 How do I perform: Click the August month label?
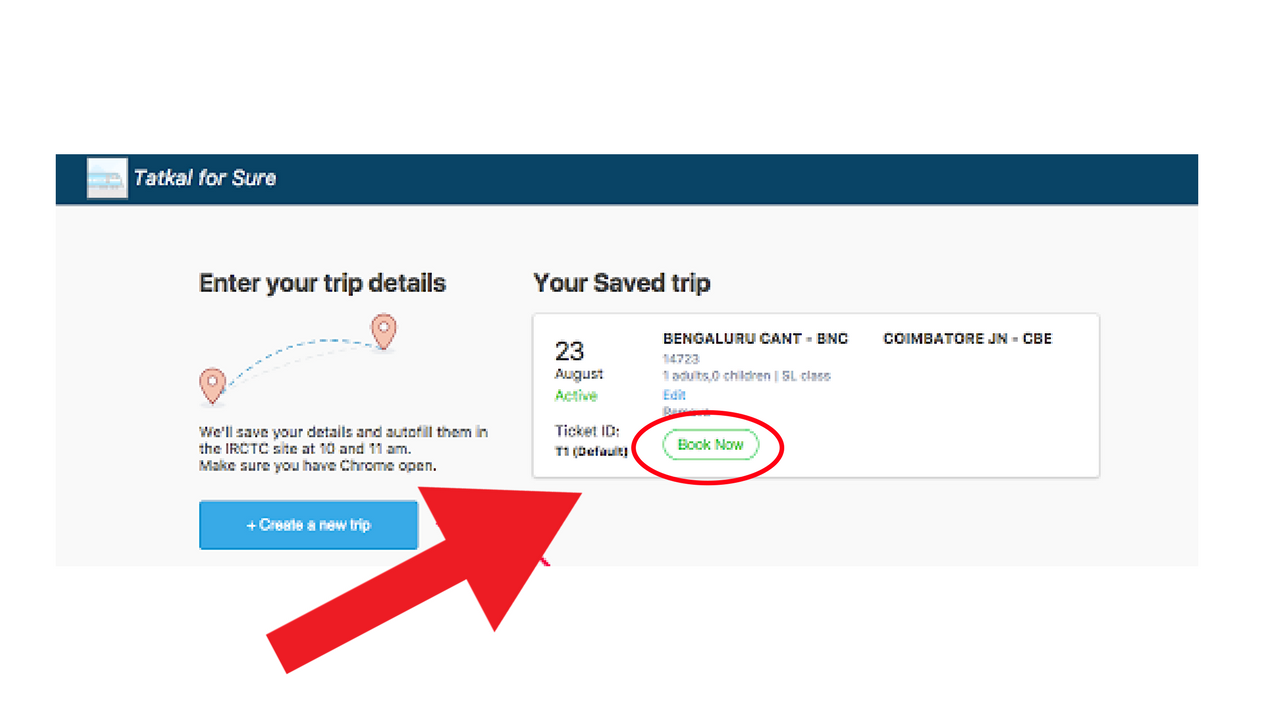pos(579,374)
